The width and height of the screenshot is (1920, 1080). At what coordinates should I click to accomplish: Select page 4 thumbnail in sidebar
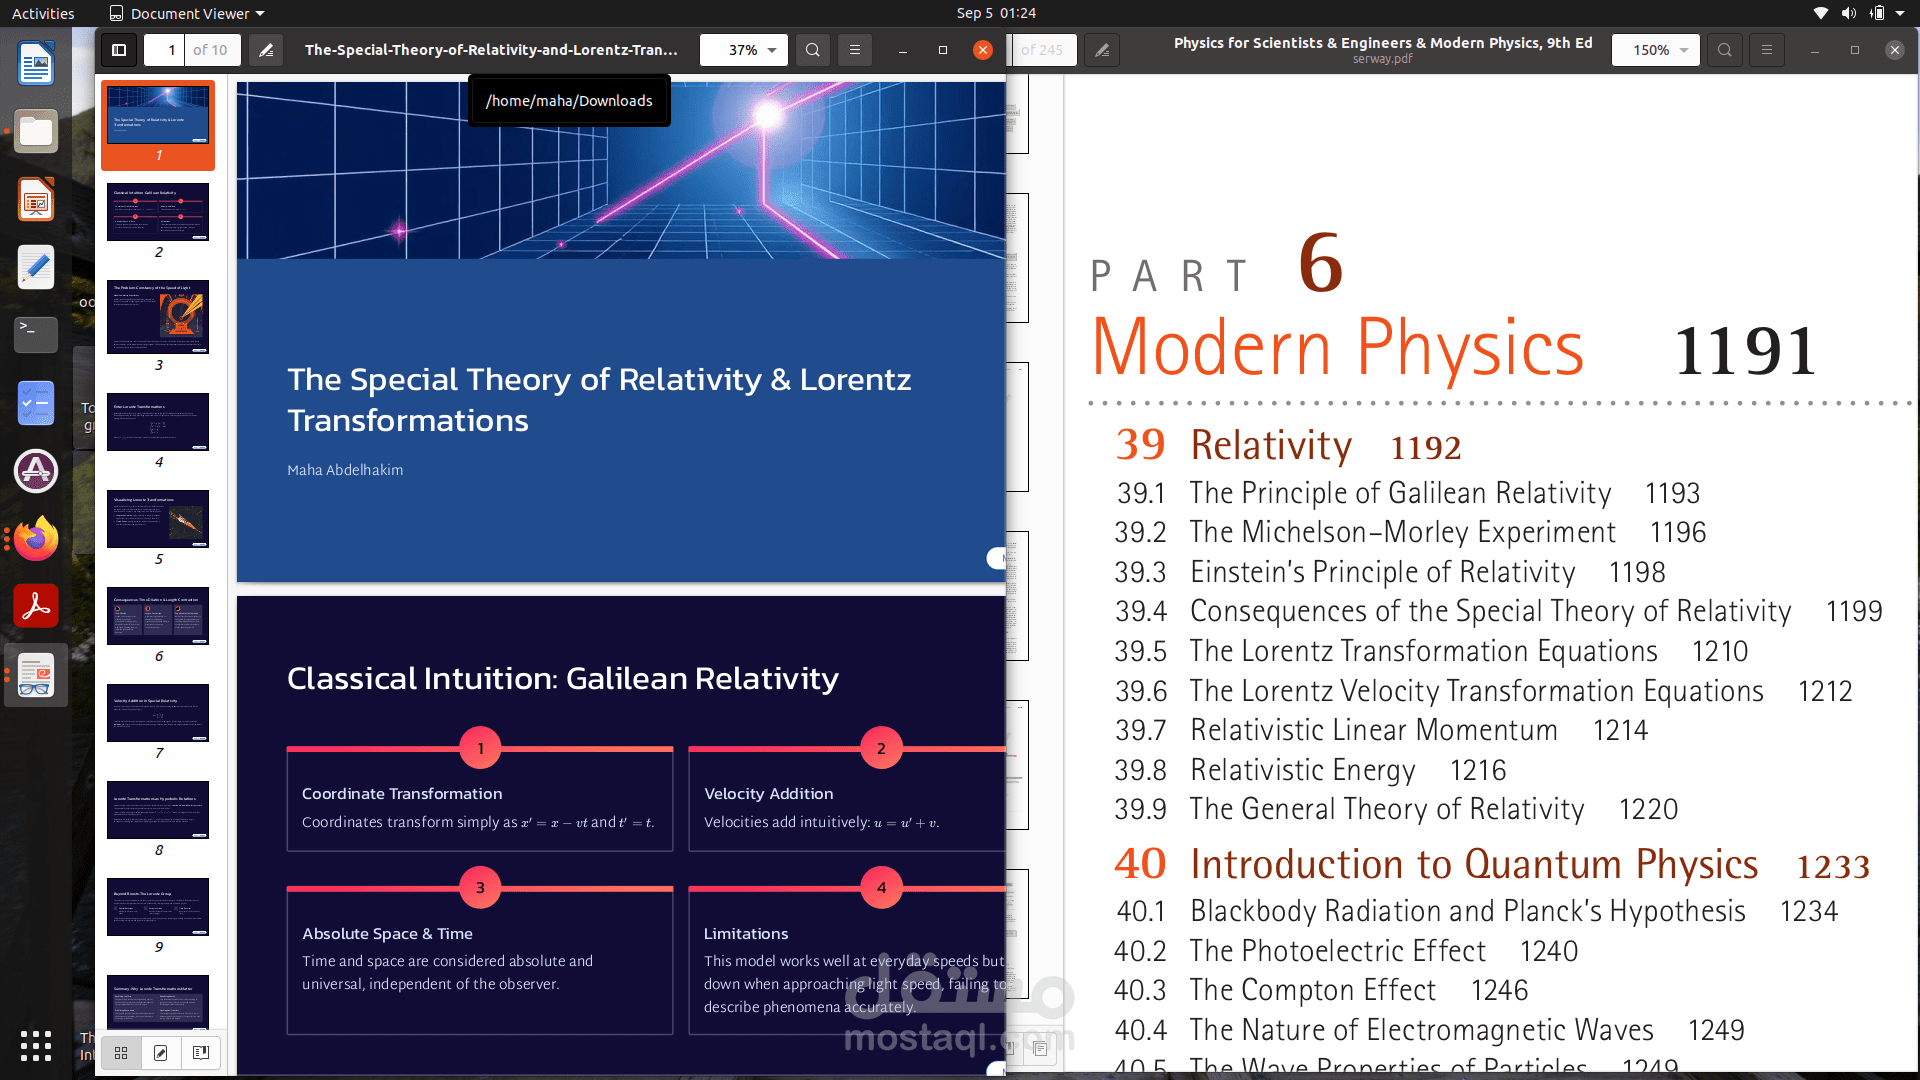click(158, 422)
